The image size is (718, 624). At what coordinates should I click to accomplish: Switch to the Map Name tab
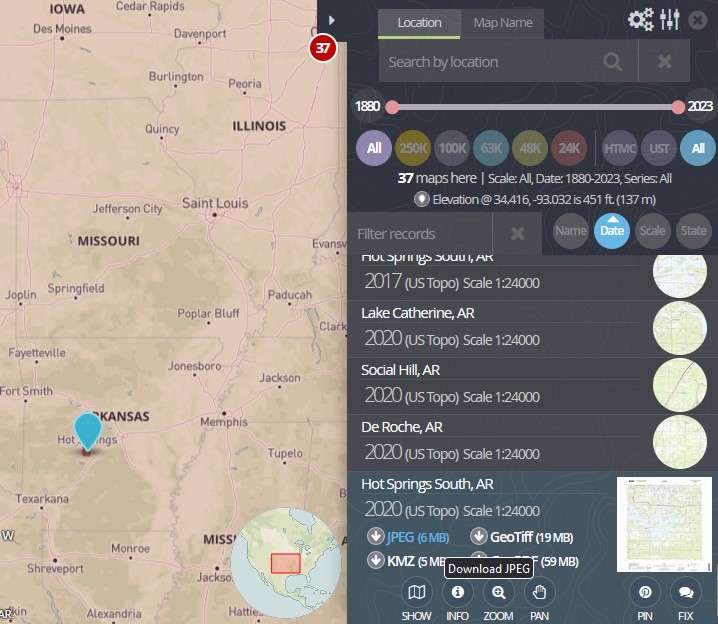point(503,23)
